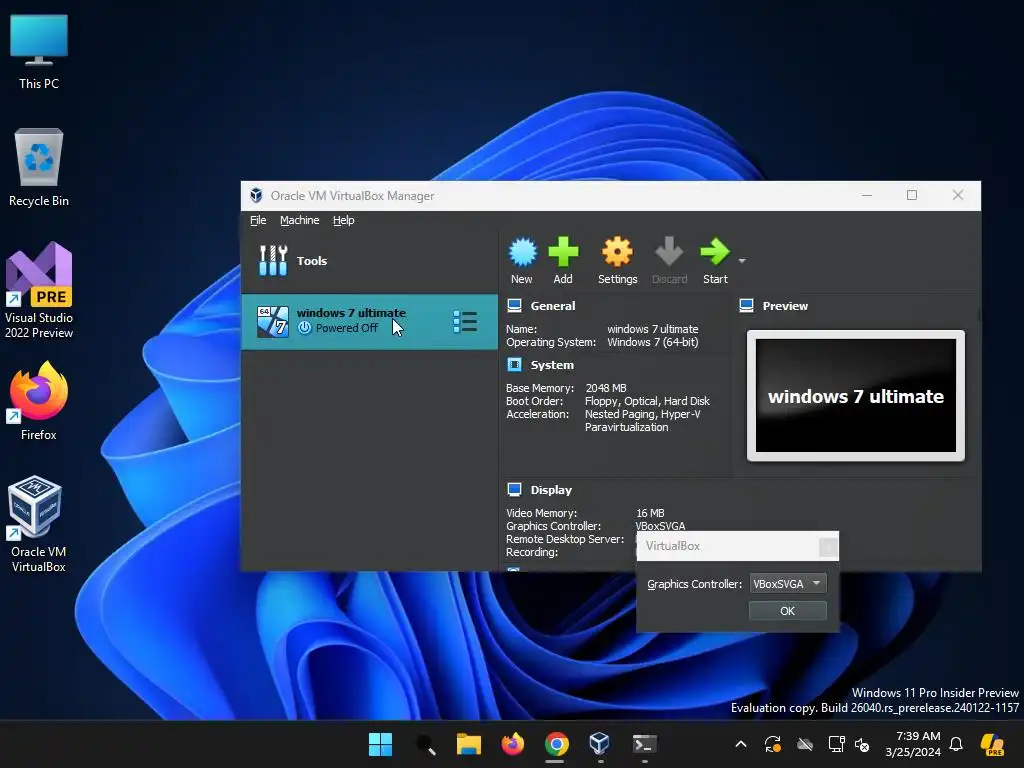Click the Powered Off status text
Image resolution: width=1024 pixels, height=768 pixels.
(x=346, y=328)
